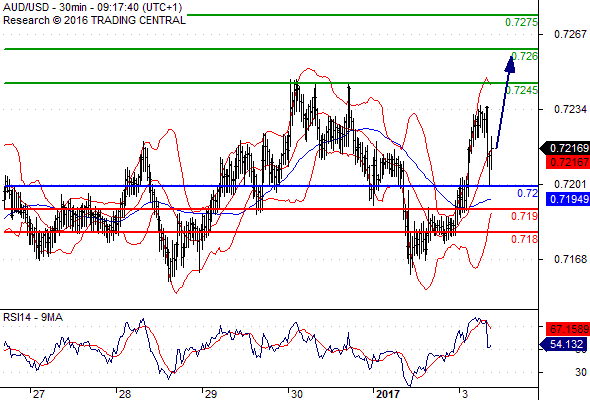Click the Trading Central research copyright text

(x=94, y=20)
